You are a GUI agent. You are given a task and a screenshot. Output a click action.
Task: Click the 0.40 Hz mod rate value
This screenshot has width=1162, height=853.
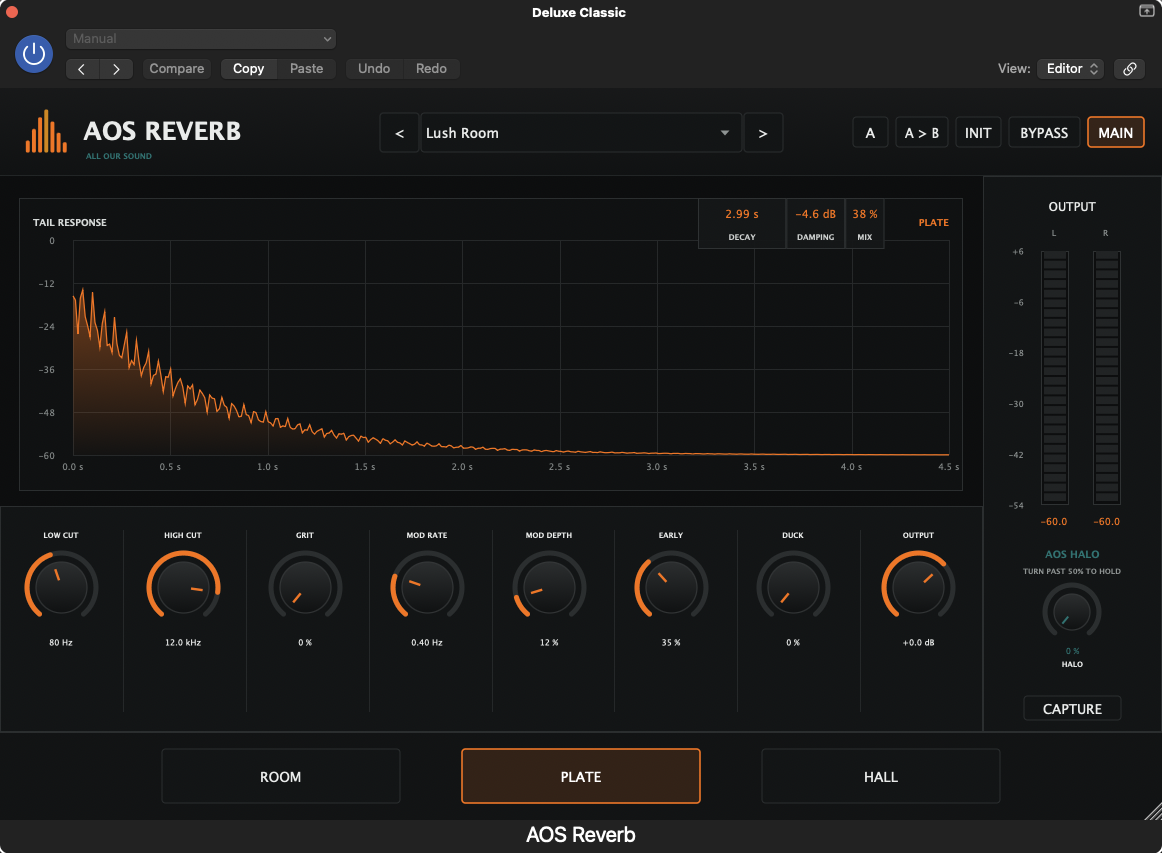point(427,643)
